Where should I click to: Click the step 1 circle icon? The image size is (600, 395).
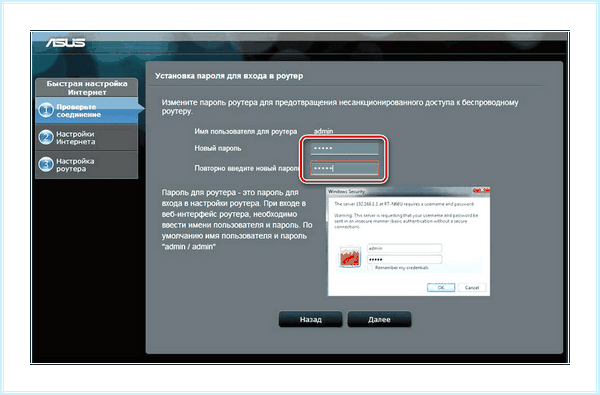46,111
